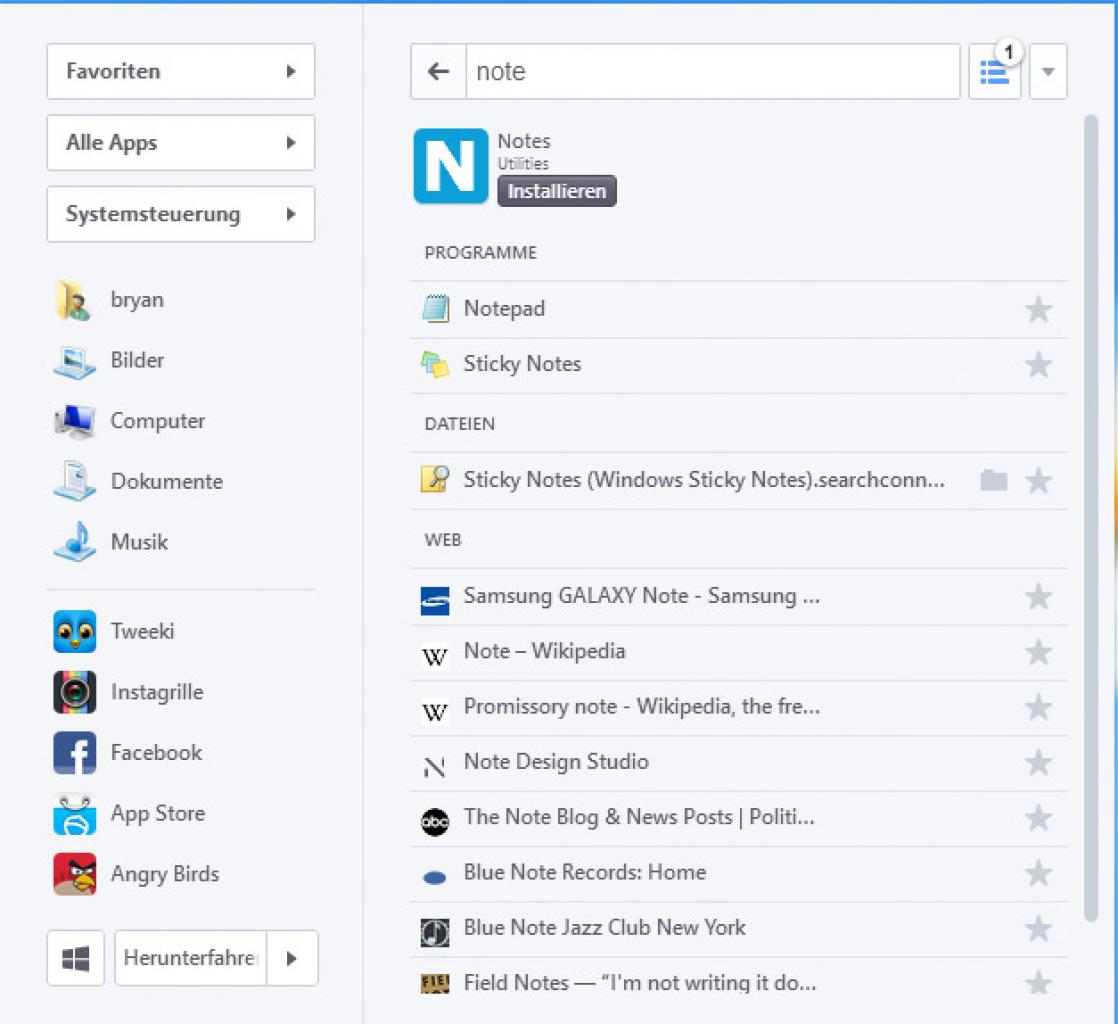
Task: Star the Blue Note Jazz Club result
Action: point(1038,928)
